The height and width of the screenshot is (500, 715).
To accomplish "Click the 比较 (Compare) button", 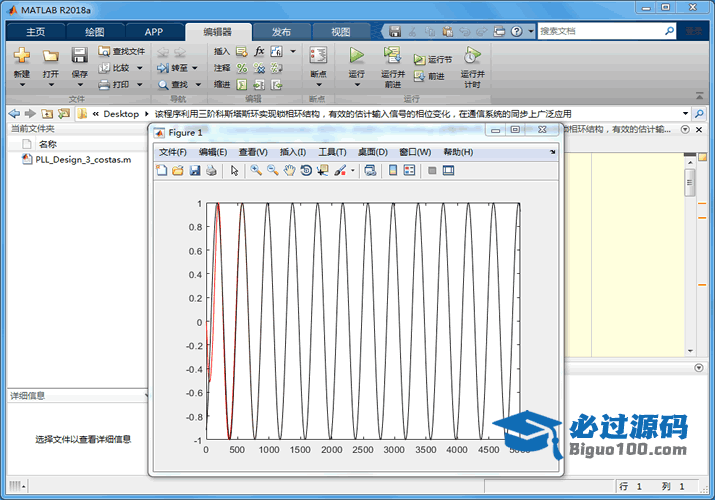I will pos(115,68).
